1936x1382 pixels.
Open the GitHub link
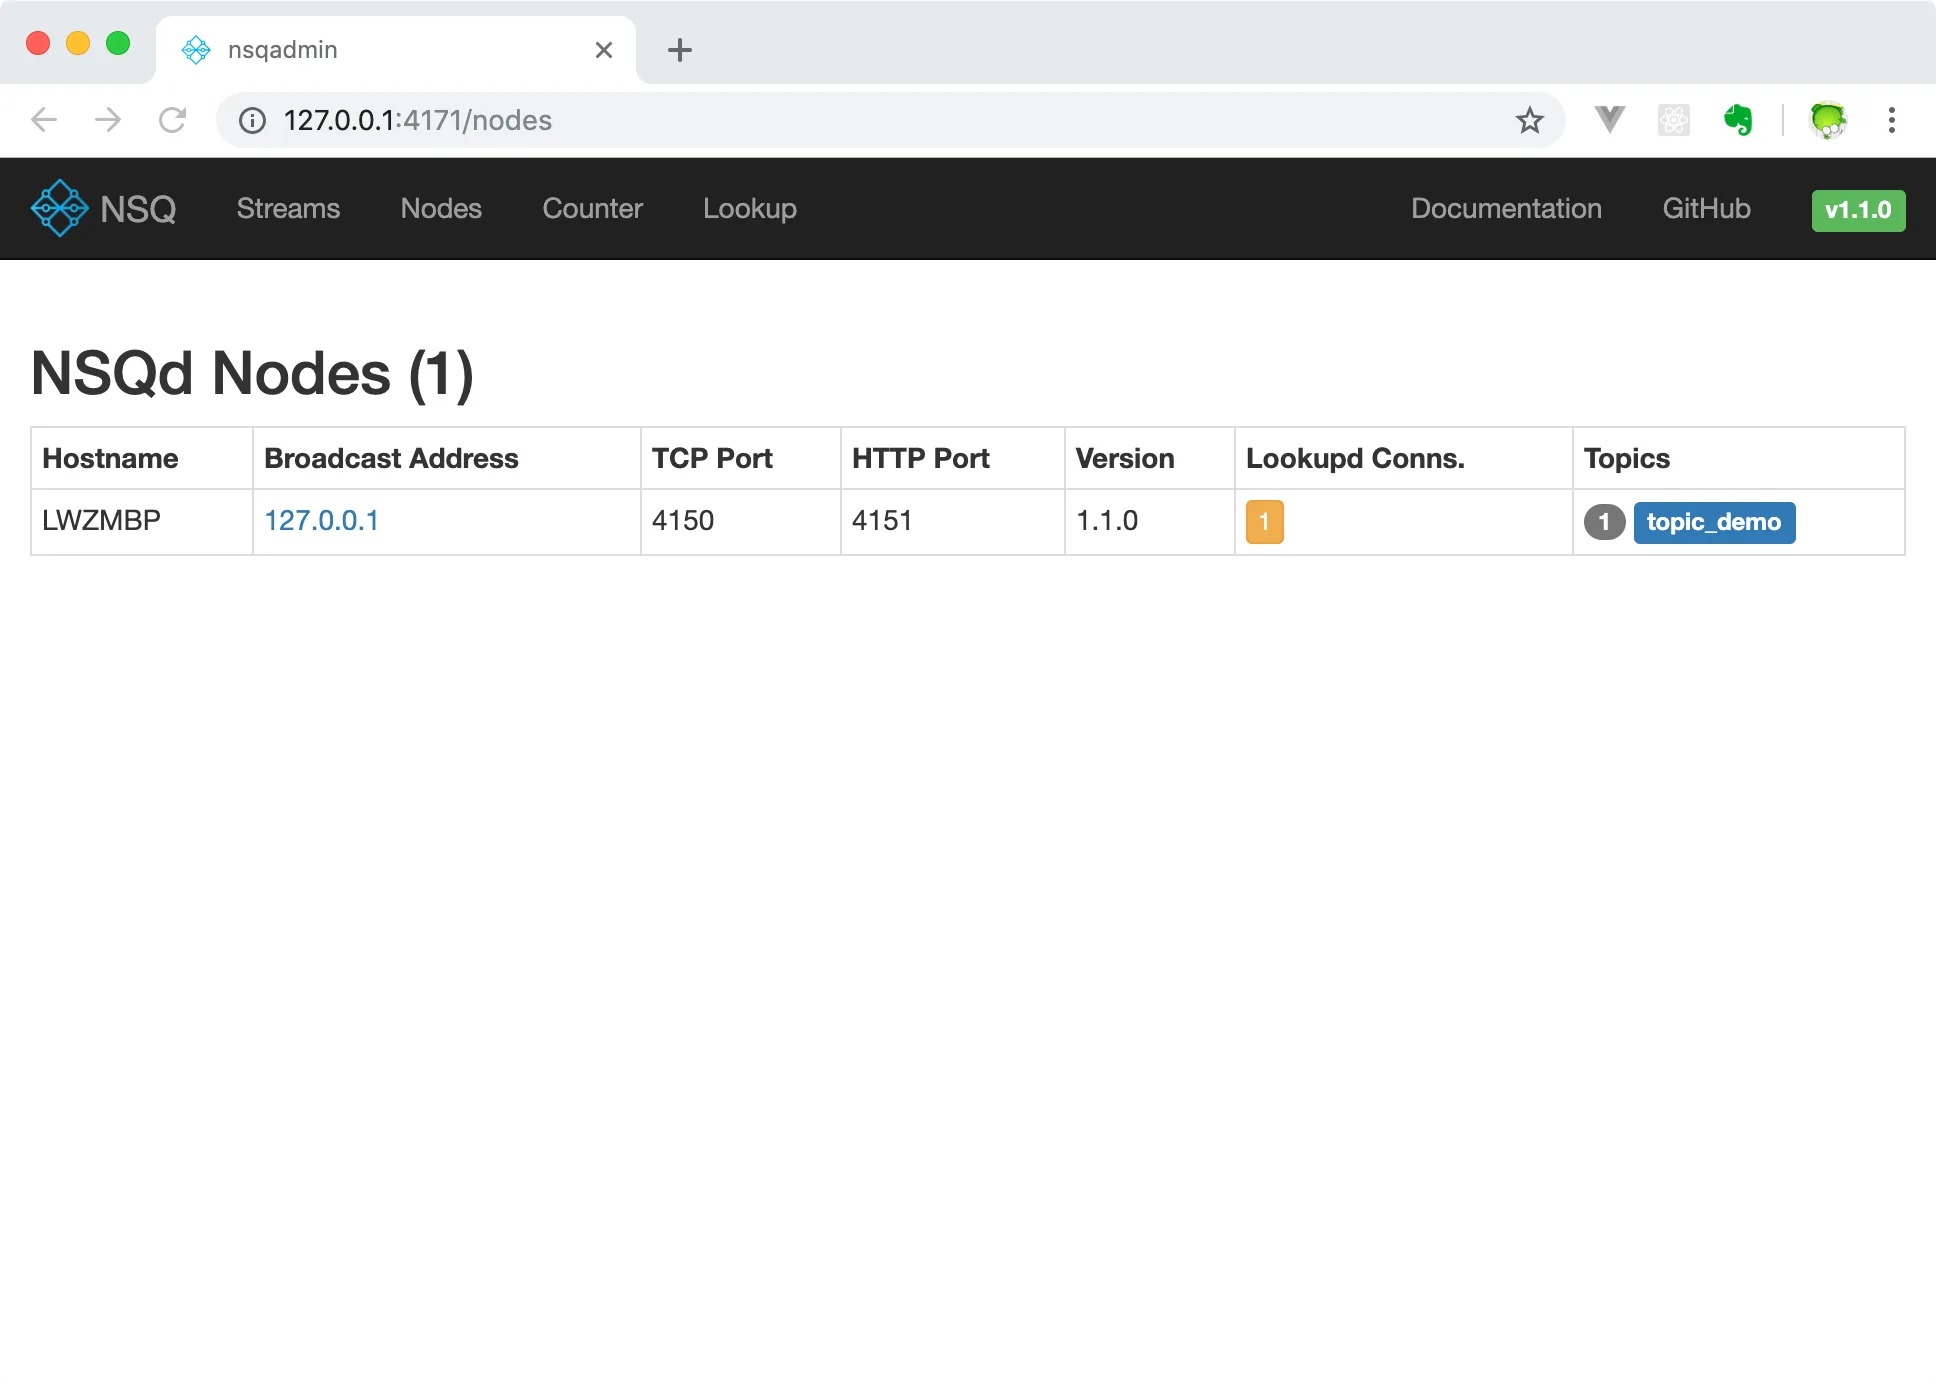[1706, 208]
